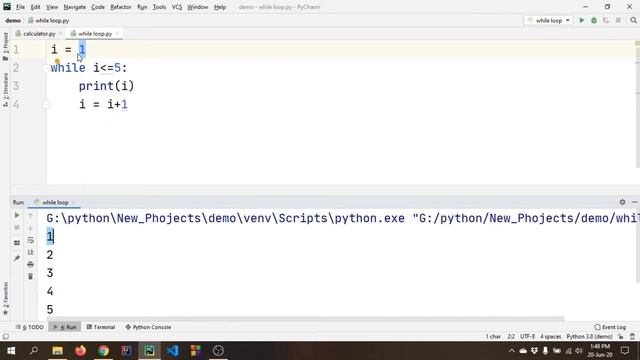The image size is (640, 360).
Task: Open Firefox from the taskbar
Action: [80, 351]
